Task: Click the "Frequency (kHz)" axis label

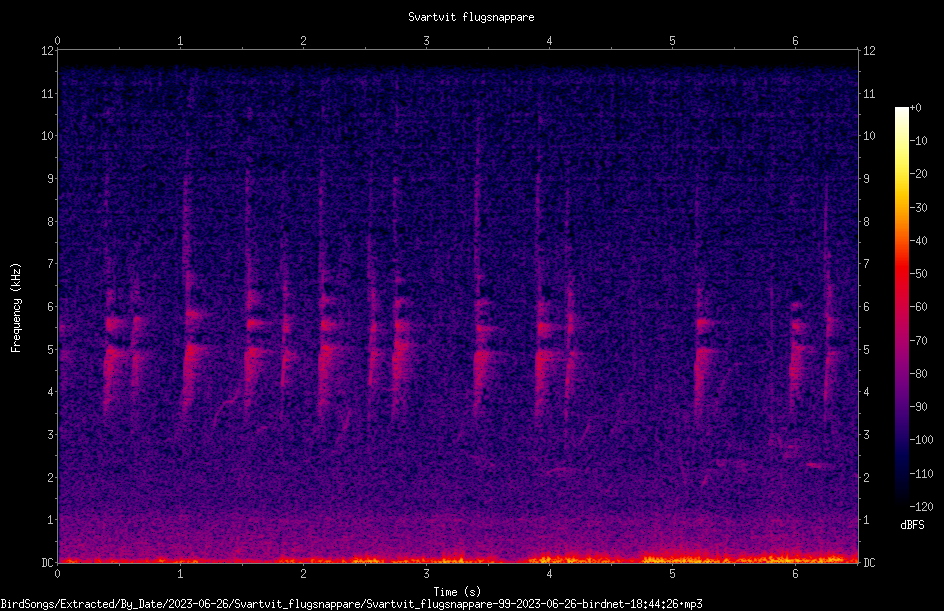Action: (16, 307)
